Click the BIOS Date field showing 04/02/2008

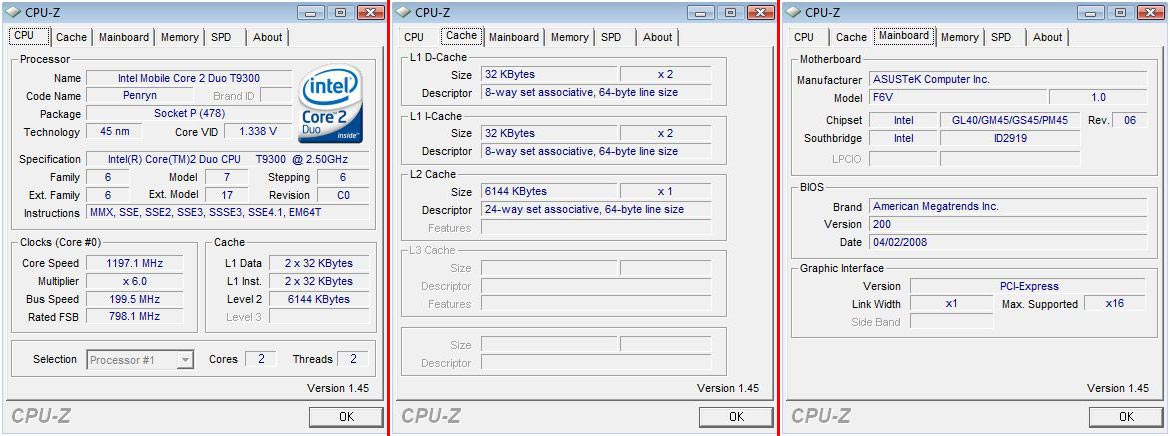1007,243
